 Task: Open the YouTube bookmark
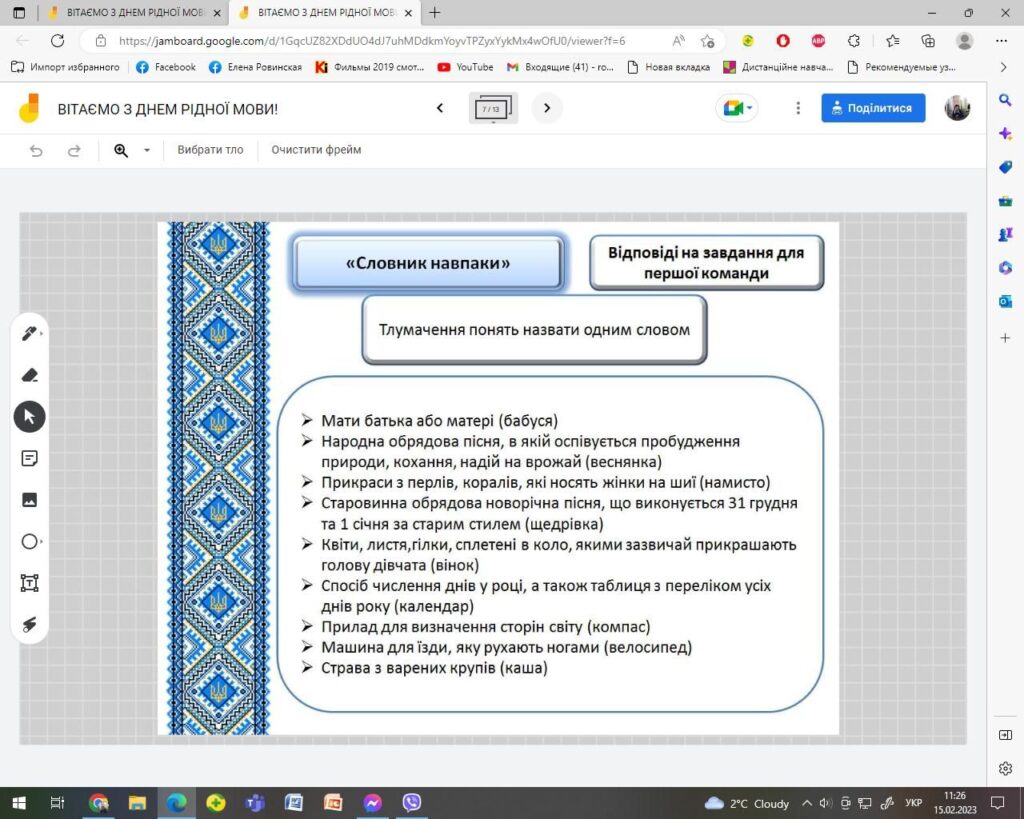[465, 67]
